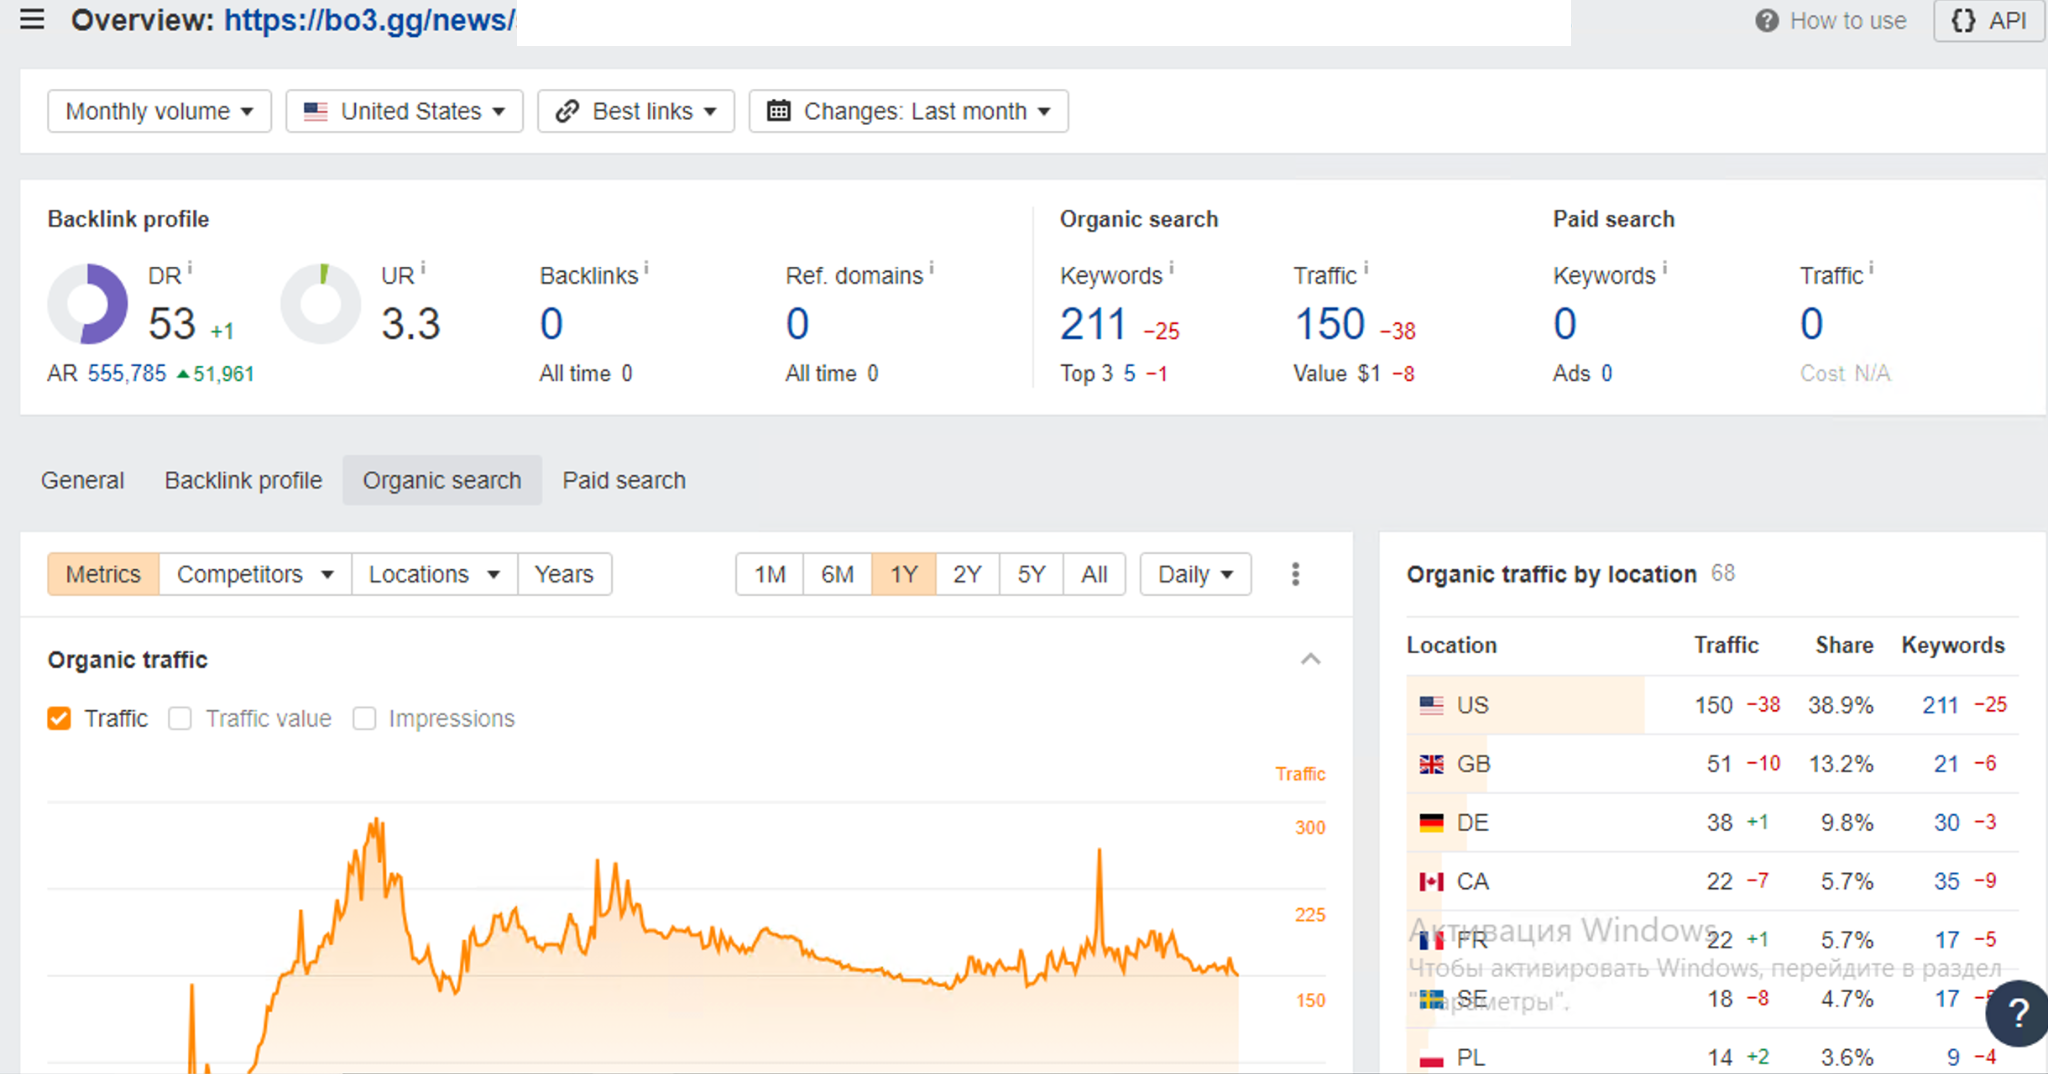Open PL keywords count 9
Screen dimensions: 2048x1074
[x=1953, y=1058]
